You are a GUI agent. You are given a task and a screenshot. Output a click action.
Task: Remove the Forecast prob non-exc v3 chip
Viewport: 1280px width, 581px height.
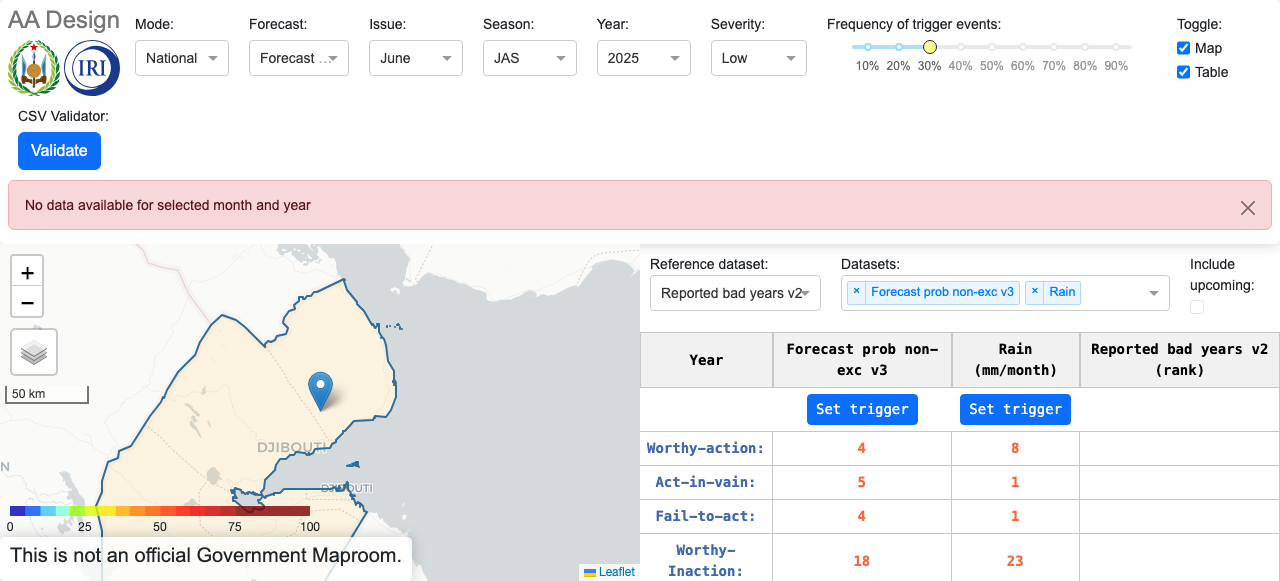tap(856, 292)
